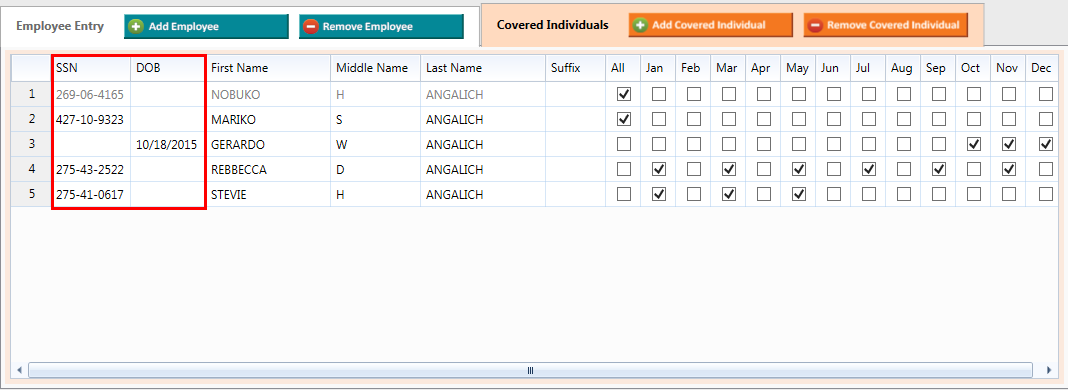Click the horizontal scrollbar left arrow

click(x=19, y=370)
